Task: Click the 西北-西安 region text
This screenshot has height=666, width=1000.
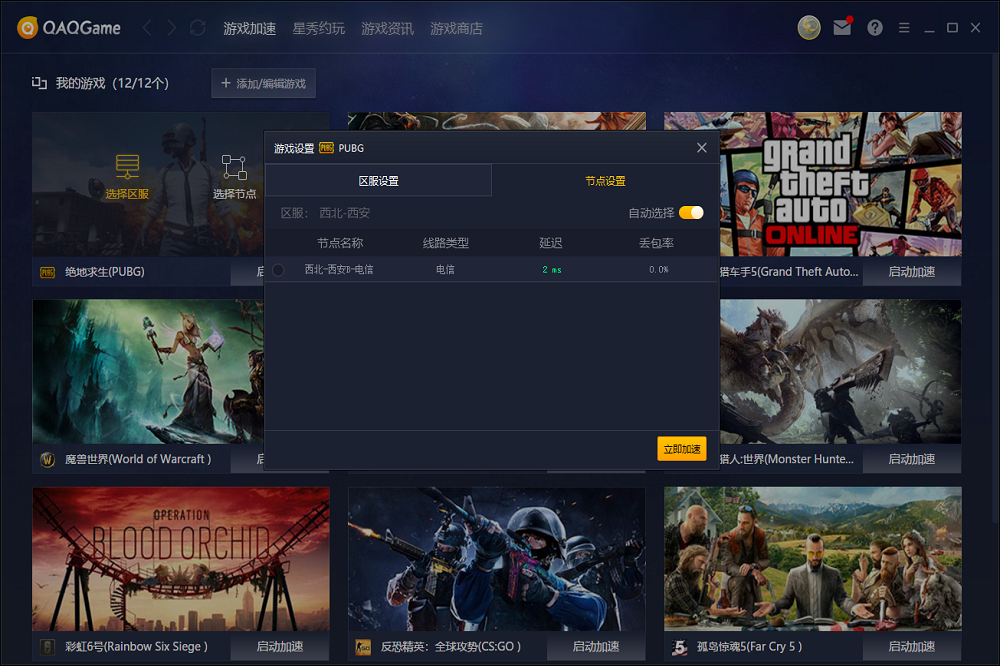Action: (344, 213)
